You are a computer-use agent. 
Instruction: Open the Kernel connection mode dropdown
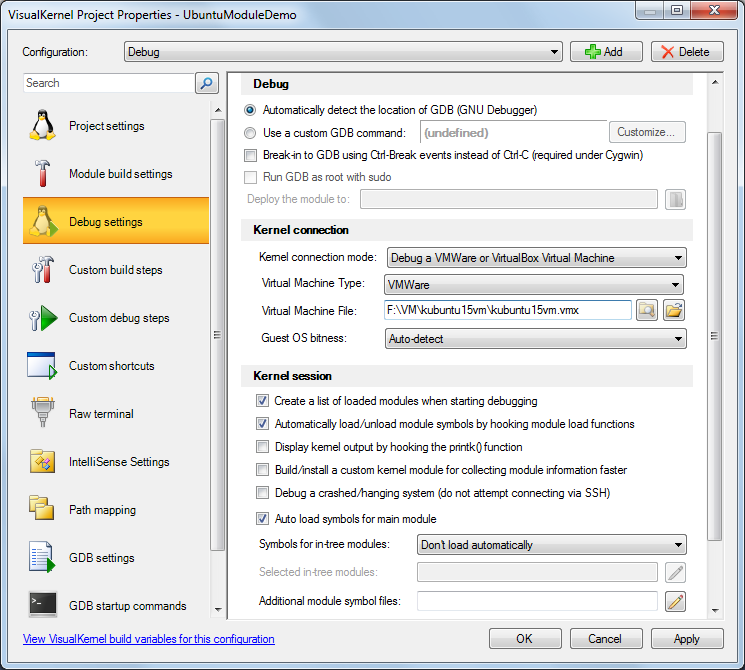point(536,258)
